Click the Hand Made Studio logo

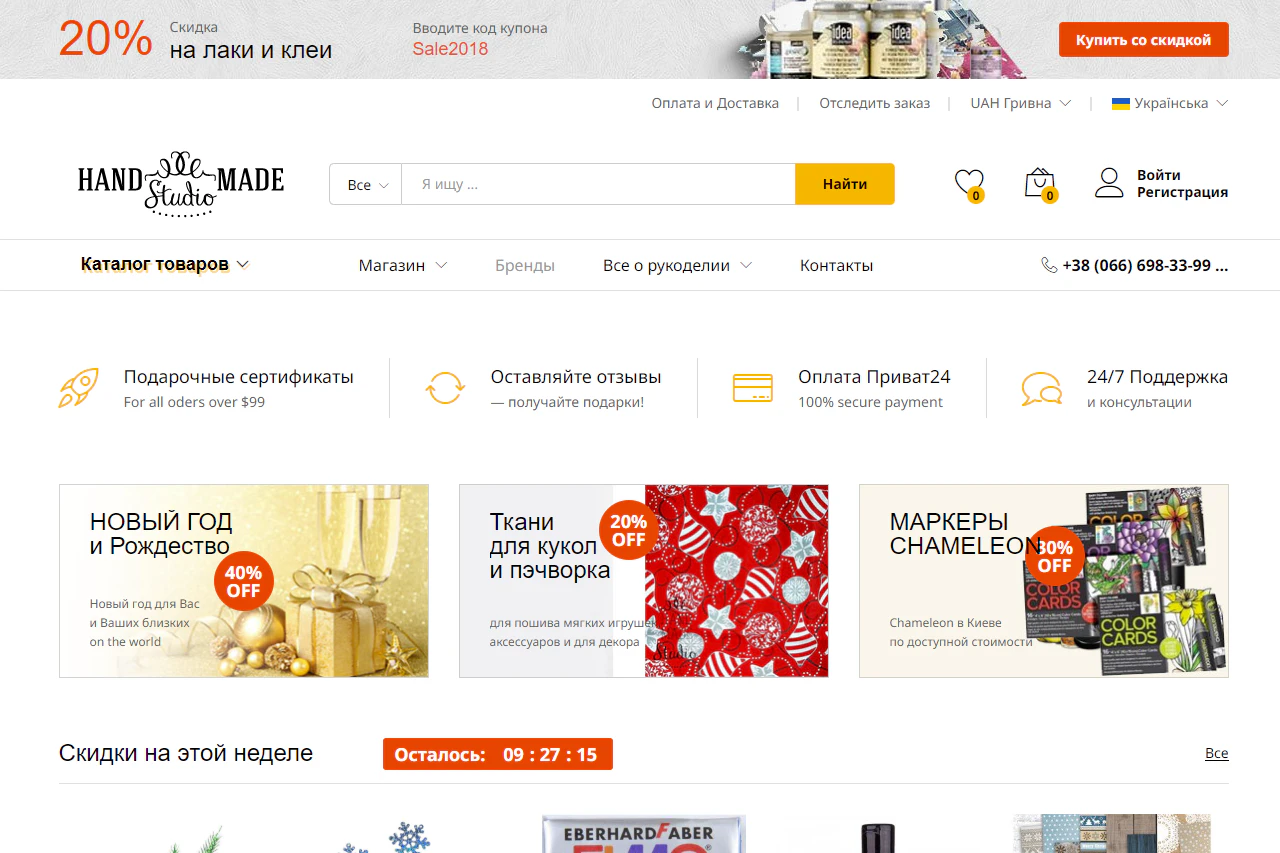pyautogui.click(x=181, y=183)
